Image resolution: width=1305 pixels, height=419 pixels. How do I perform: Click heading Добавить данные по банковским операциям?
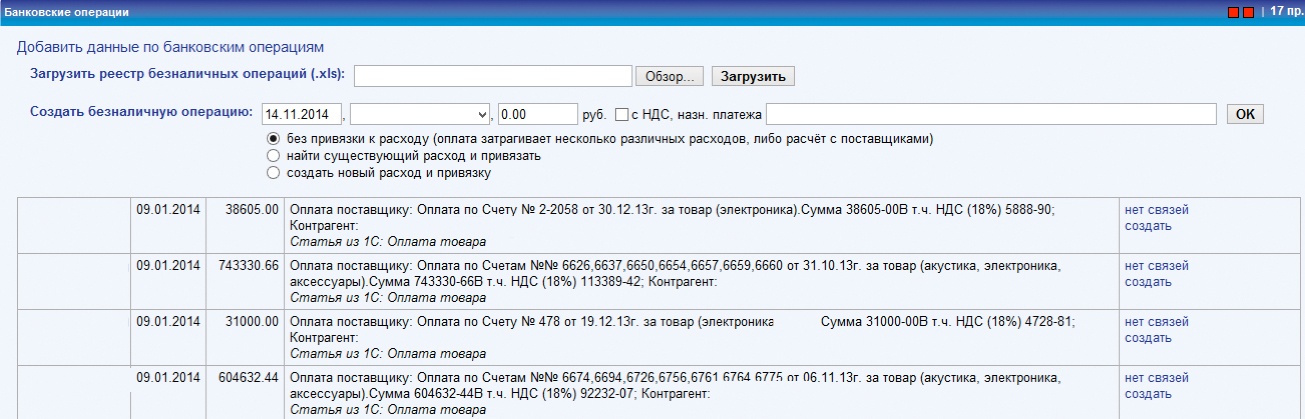pyautogui.click(x=170, y=47)
